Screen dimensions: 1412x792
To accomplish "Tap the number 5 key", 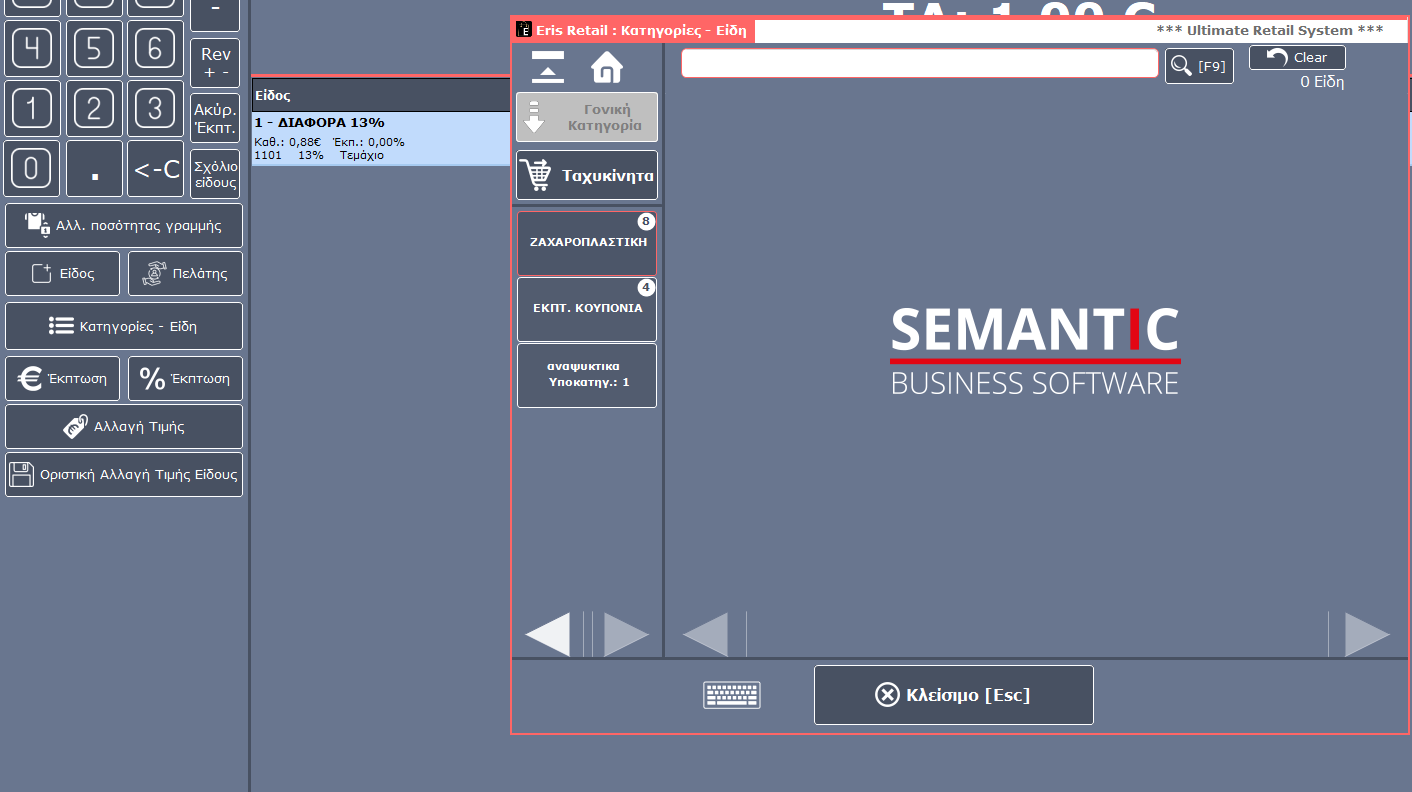I will pyautogui.click(x=94, y=49).
